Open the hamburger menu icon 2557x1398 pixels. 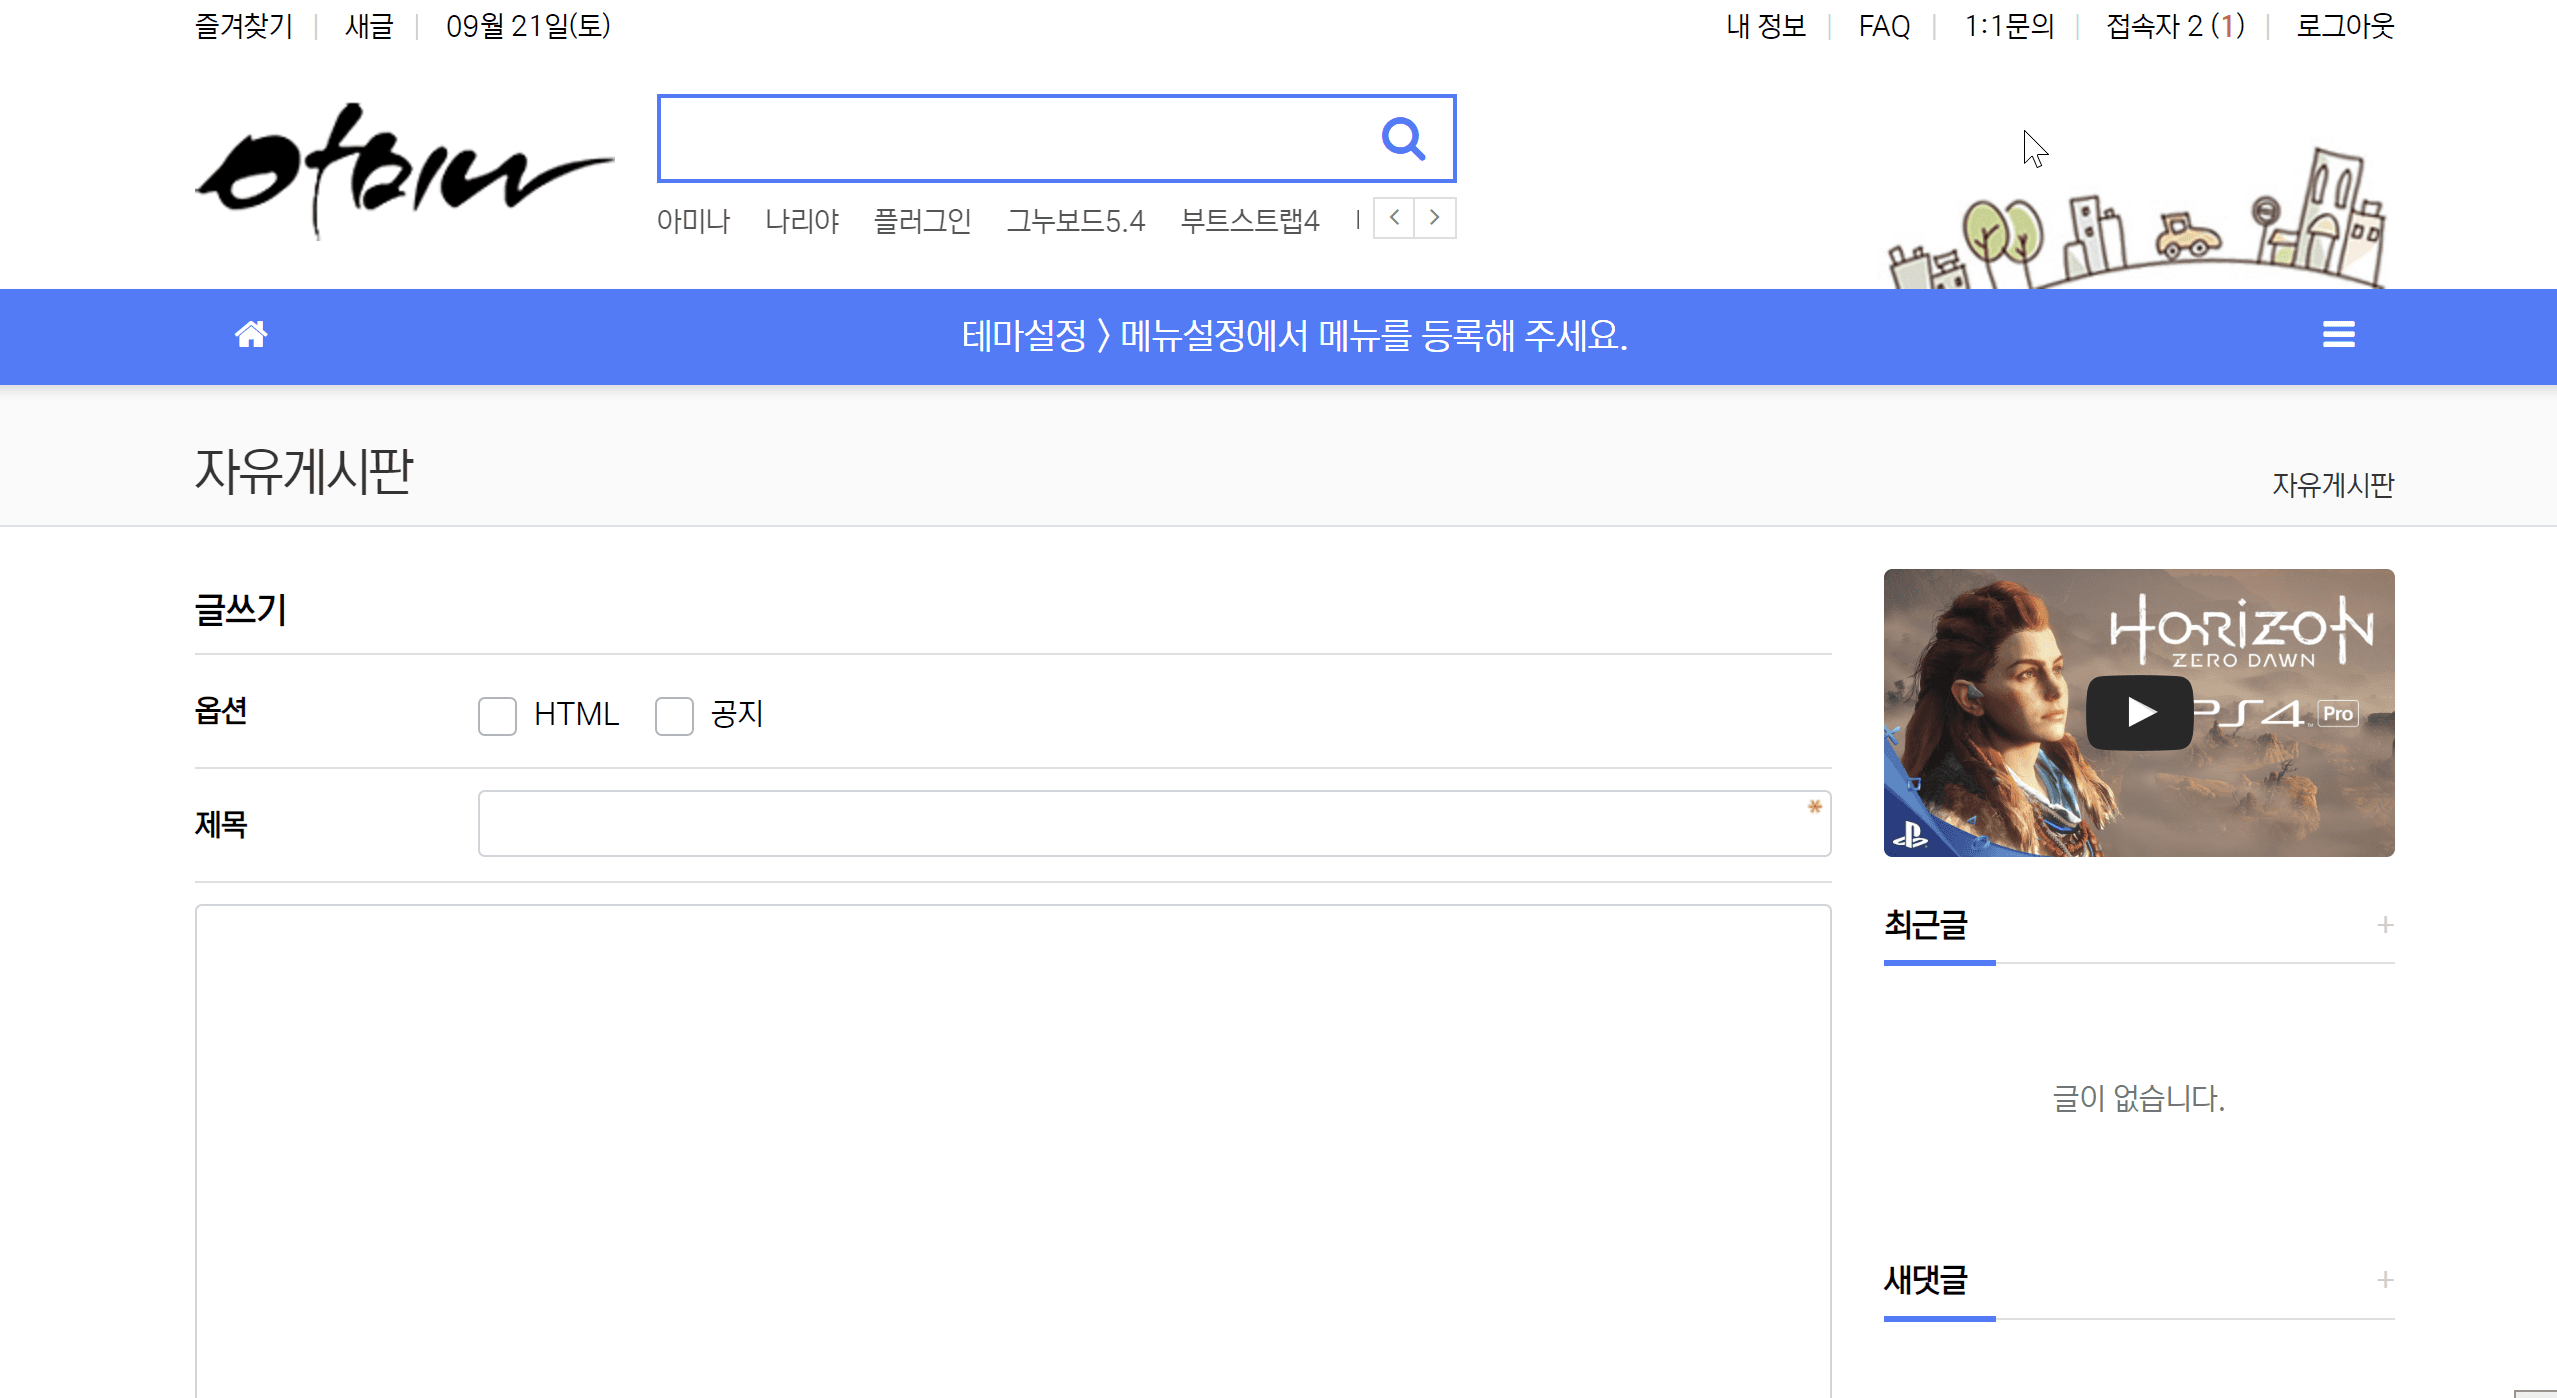[2338, 335]
